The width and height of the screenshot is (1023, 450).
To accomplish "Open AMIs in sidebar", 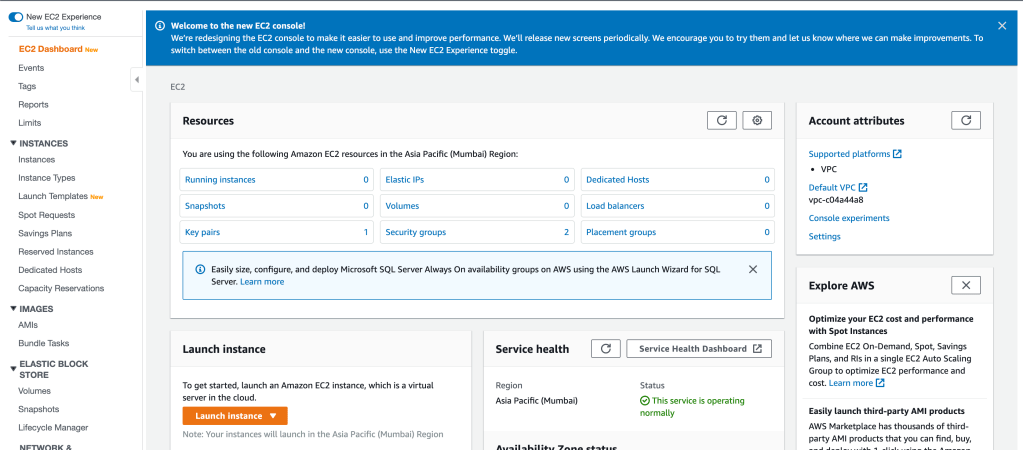I will [28, 325].
